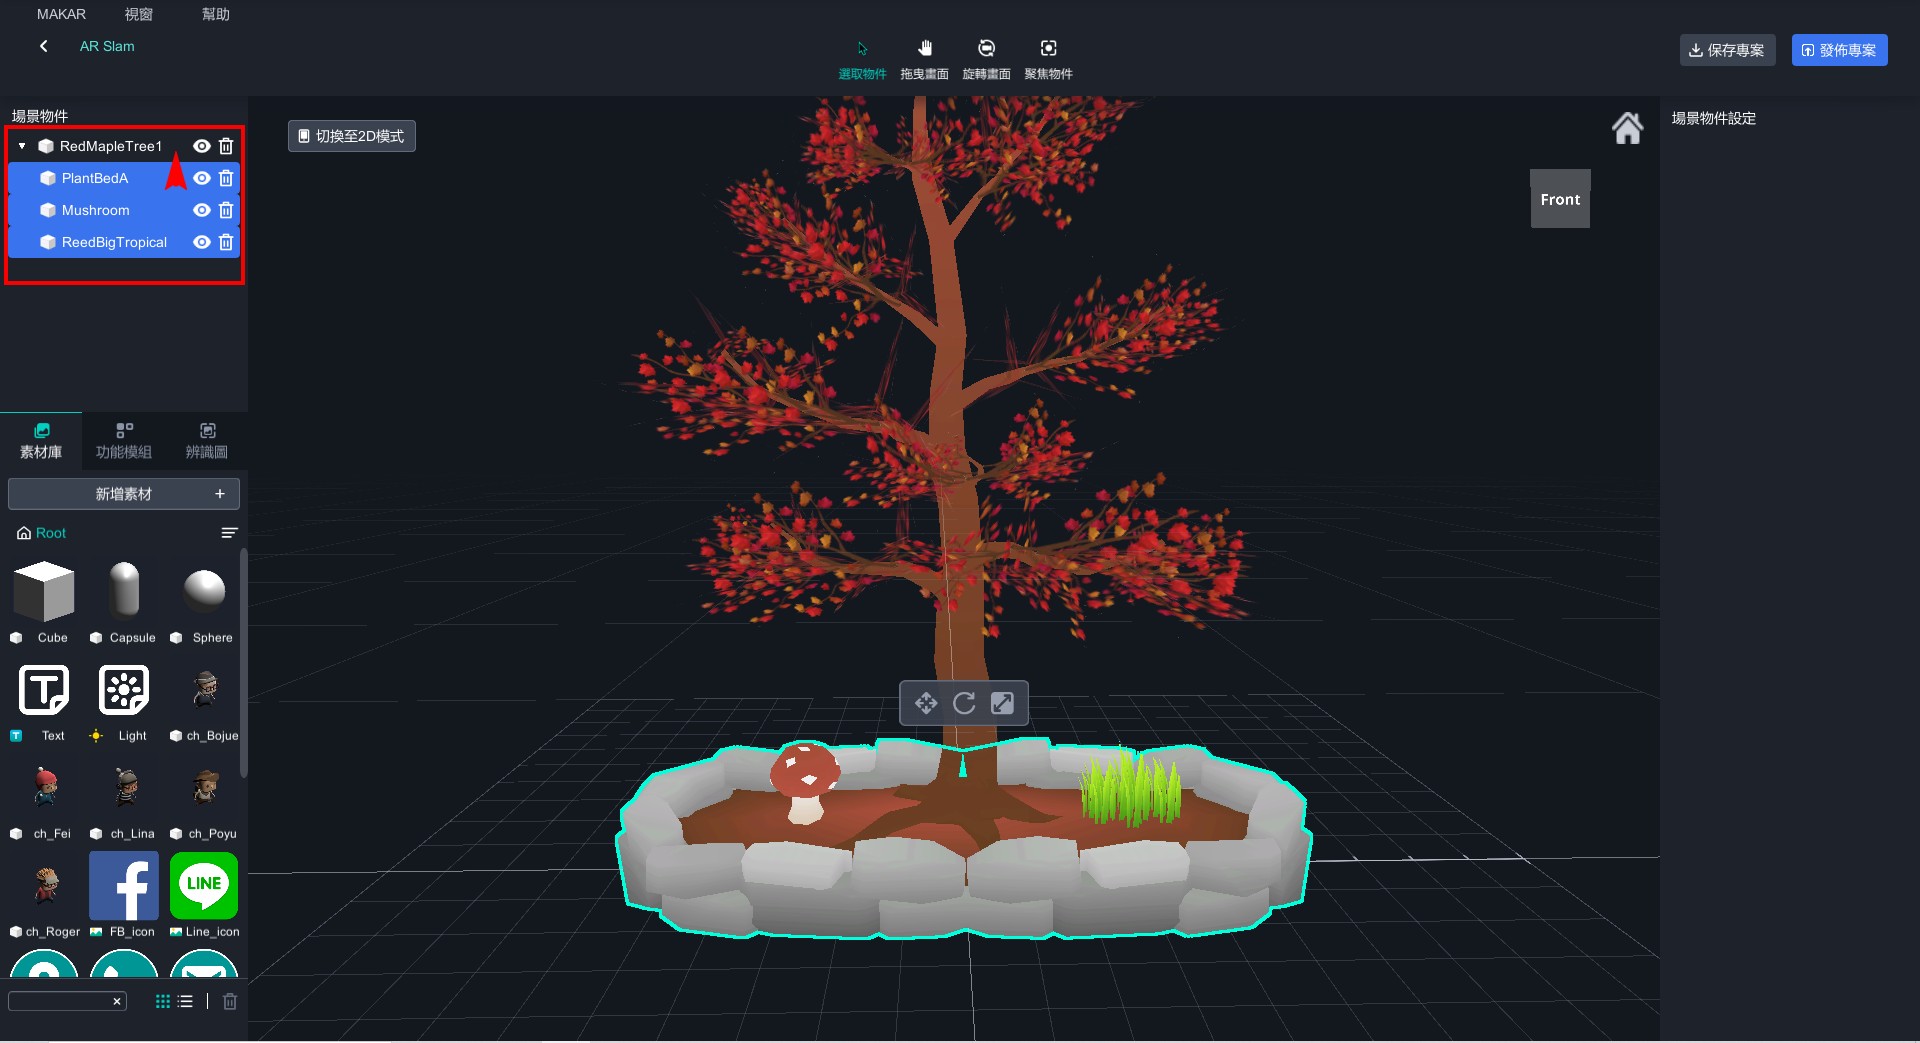
Task: Switch assets to grid view
Action: [x=163, y=1001]
